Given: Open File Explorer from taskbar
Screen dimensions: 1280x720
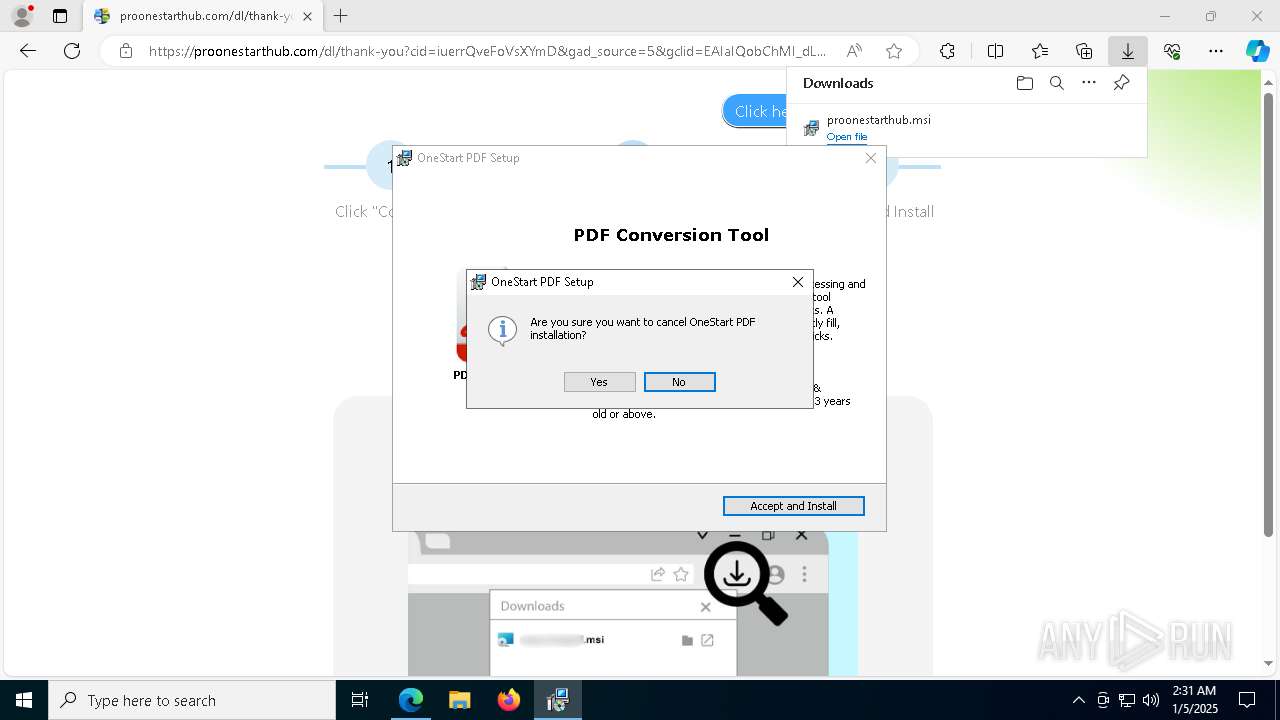Looking at the screenshot, I should tap(460, 700).
